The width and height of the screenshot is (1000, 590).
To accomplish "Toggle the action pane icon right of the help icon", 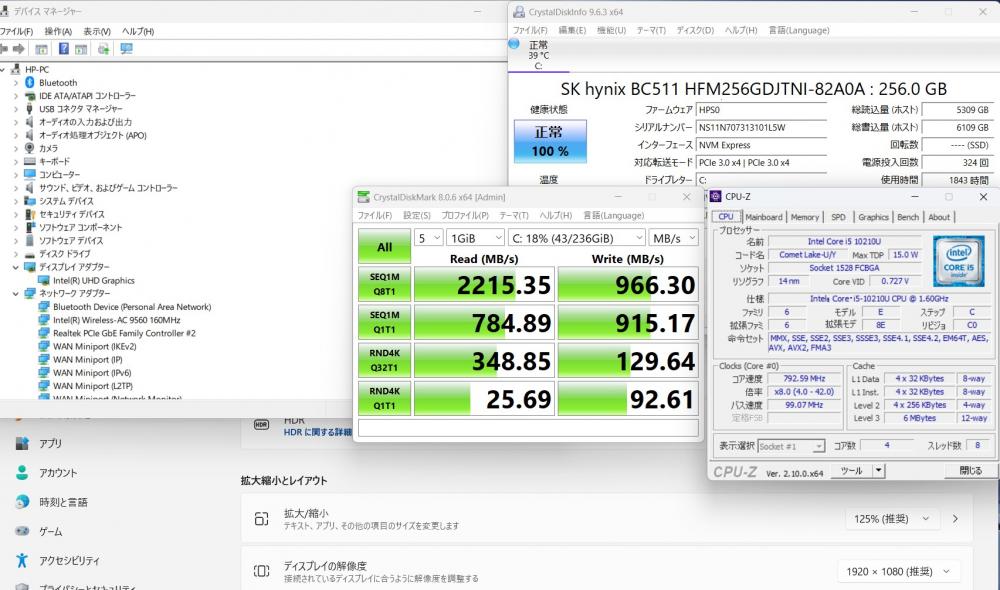I will click(x=81, y=49).
